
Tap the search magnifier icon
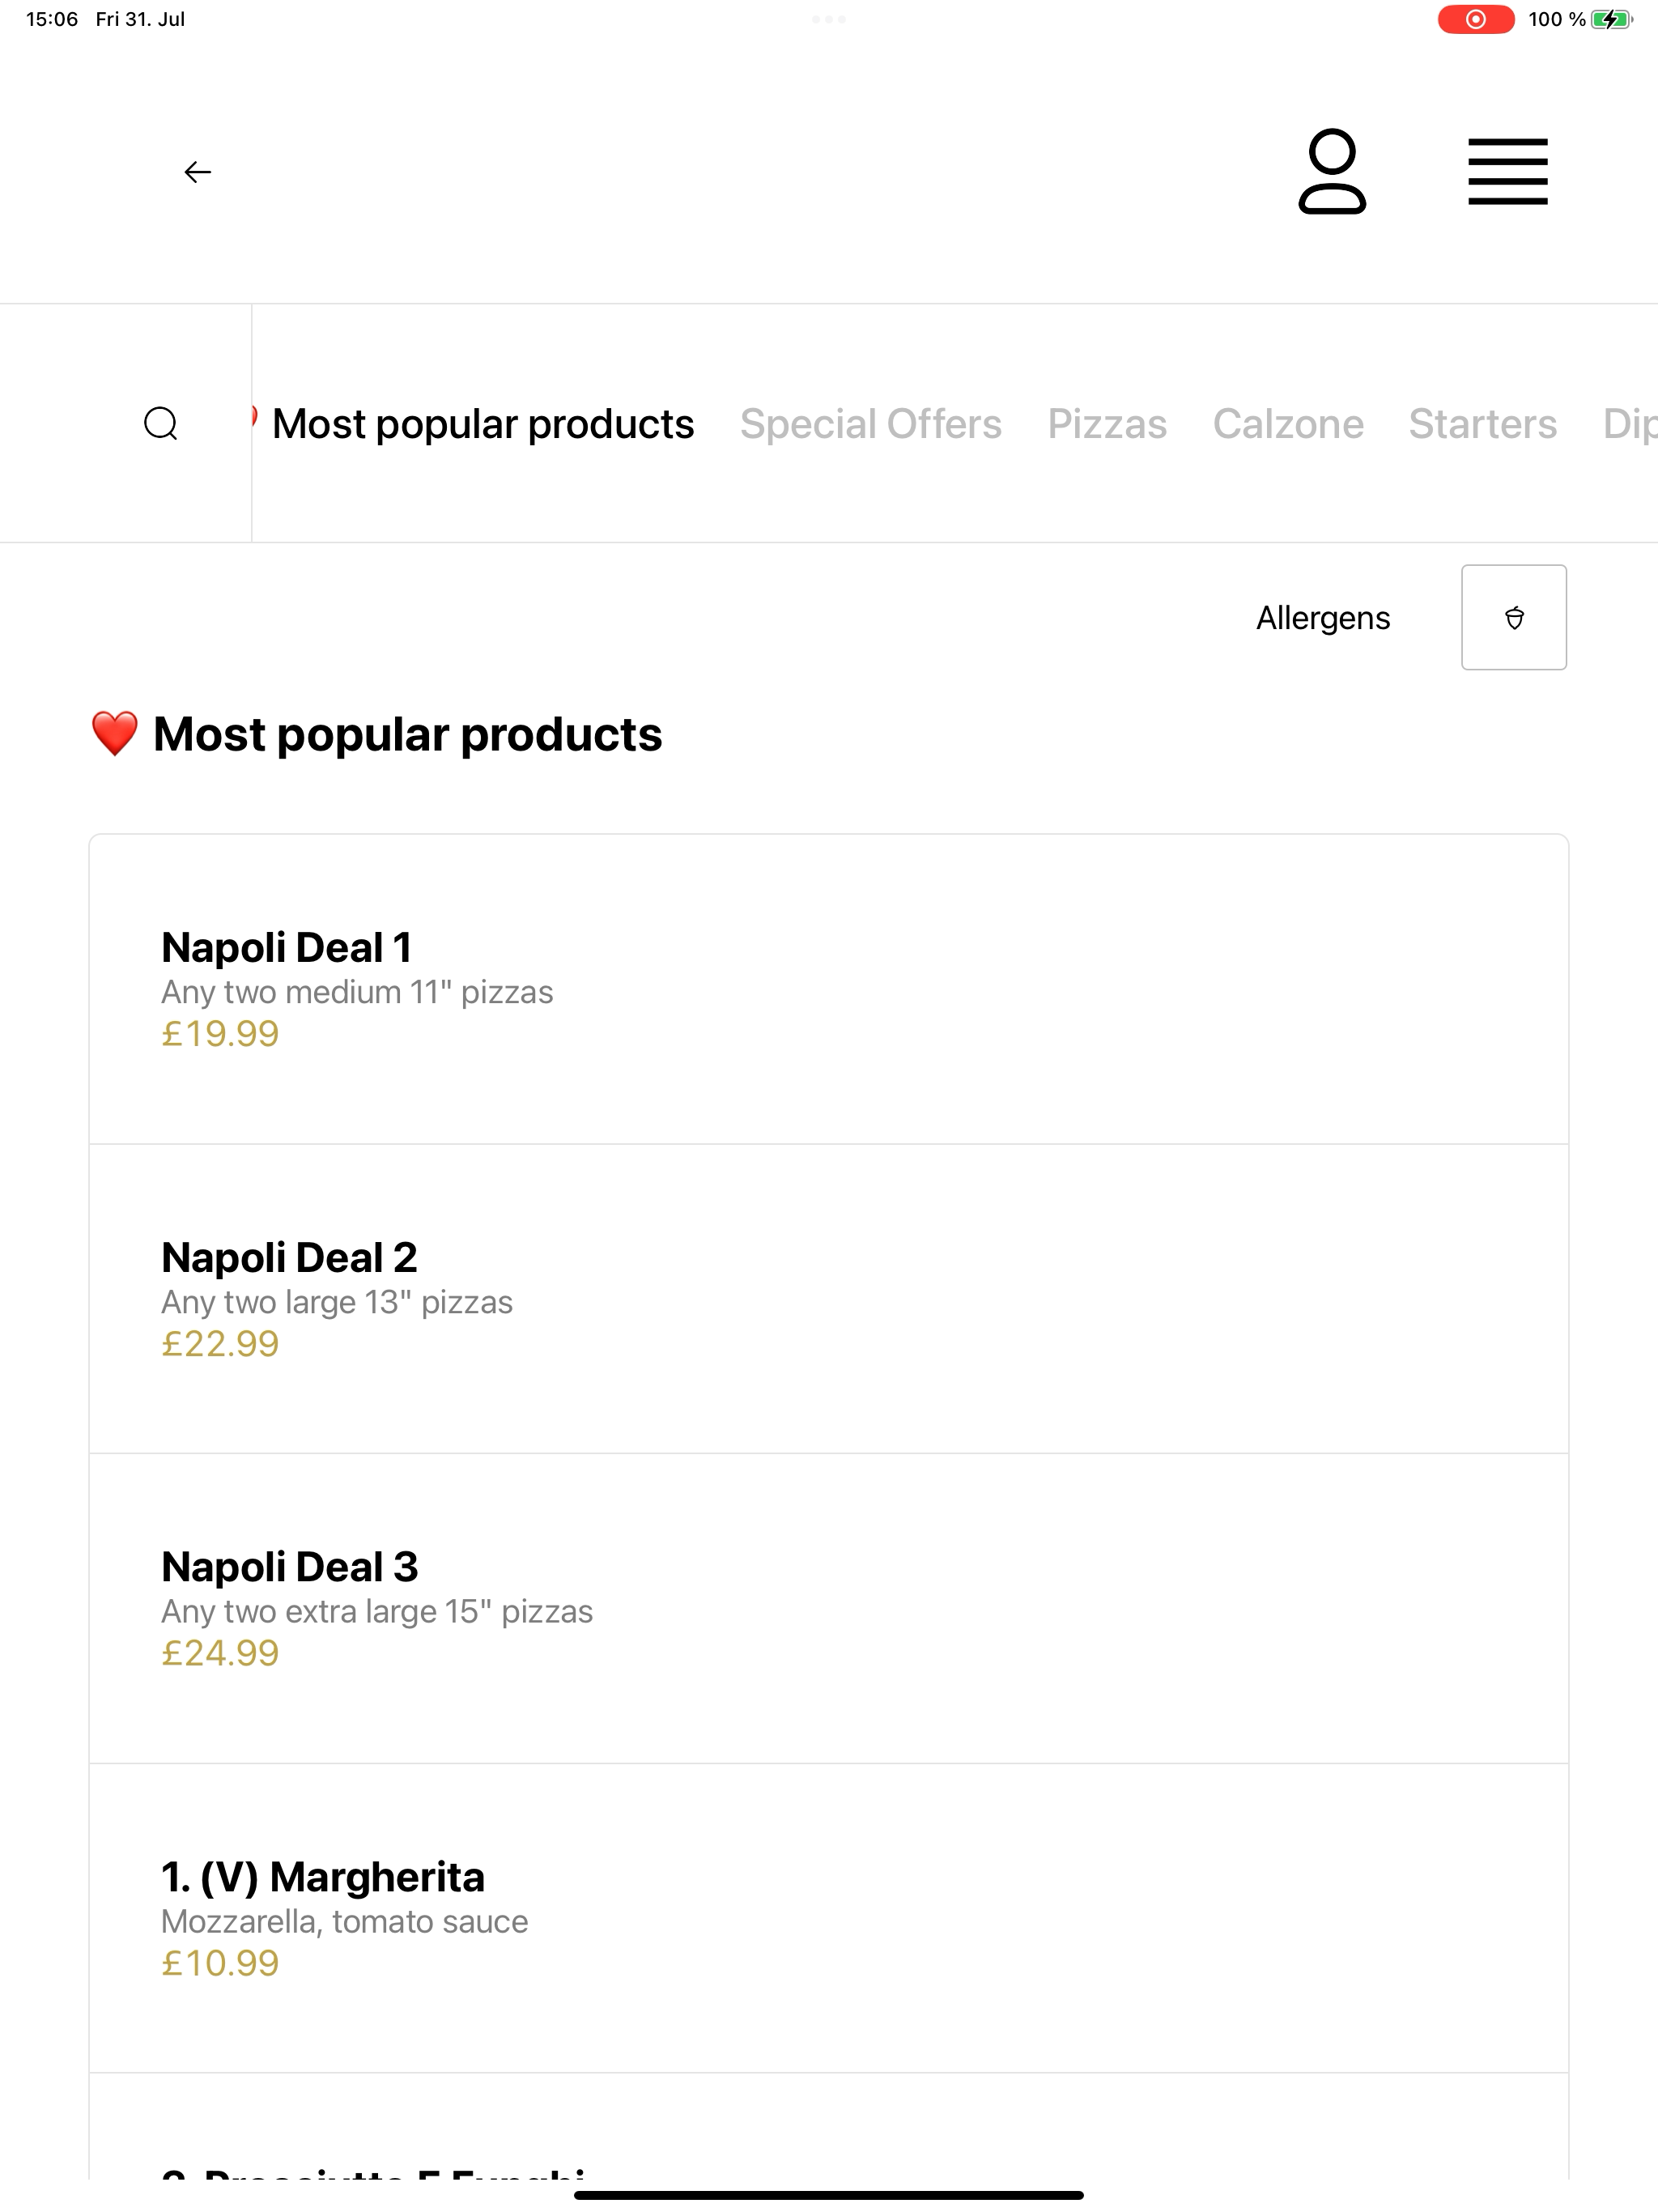[x=161, y=423]
